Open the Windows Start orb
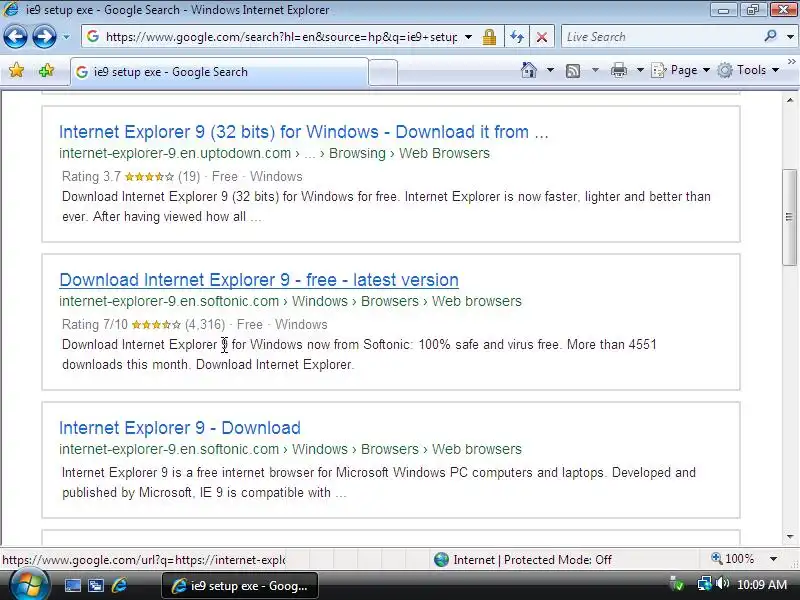800x600 pixels. point(30,585)
